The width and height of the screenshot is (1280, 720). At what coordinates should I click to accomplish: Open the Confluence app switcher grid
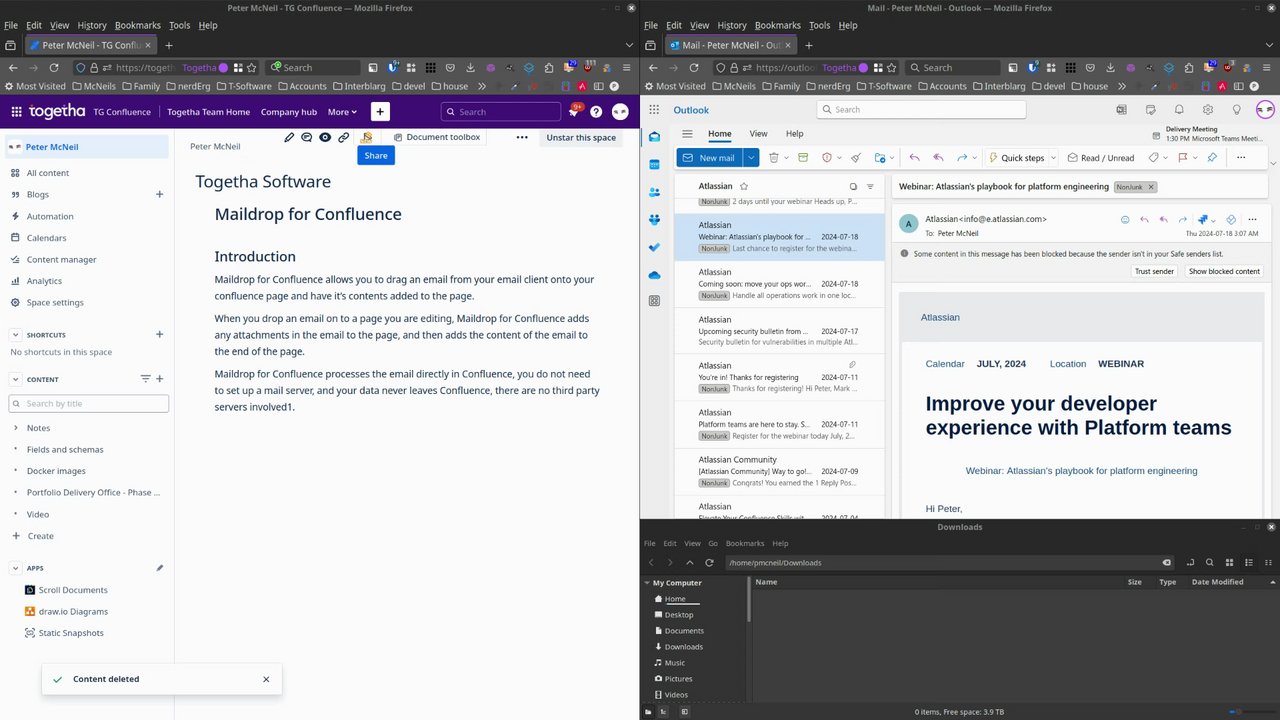pyautogui.click(x=17, y=112)
